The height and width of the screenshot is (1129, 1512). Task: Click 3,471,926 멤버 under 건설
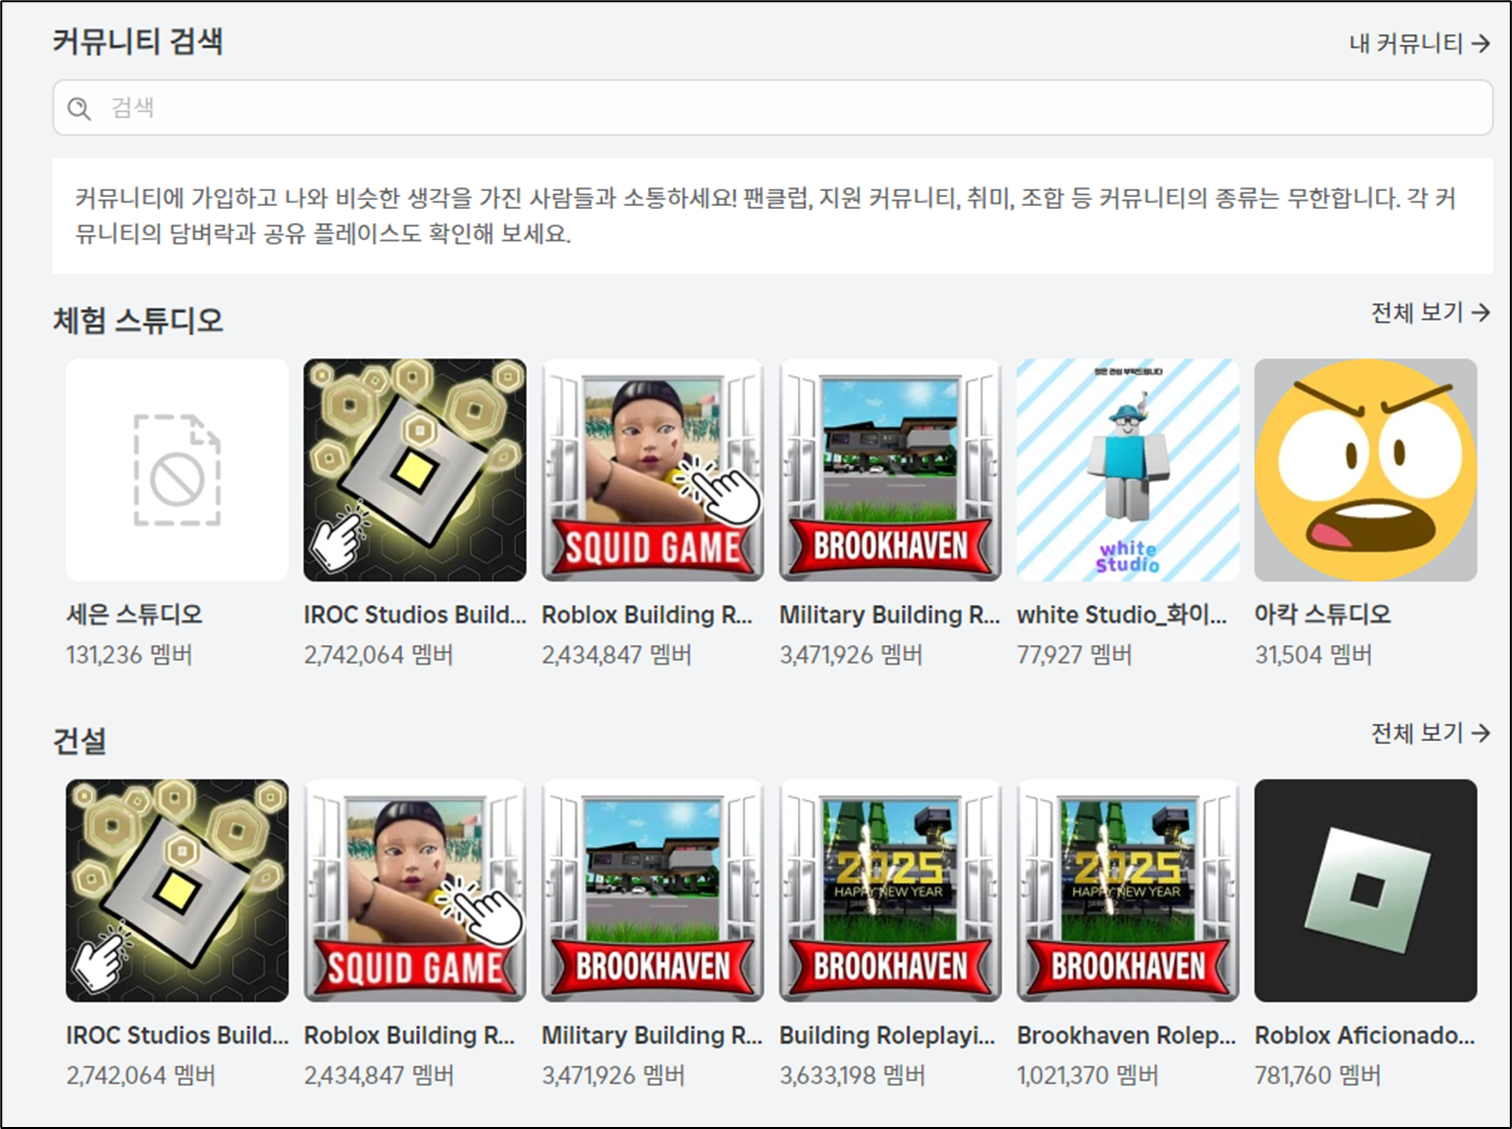[x=614, y=1076]
